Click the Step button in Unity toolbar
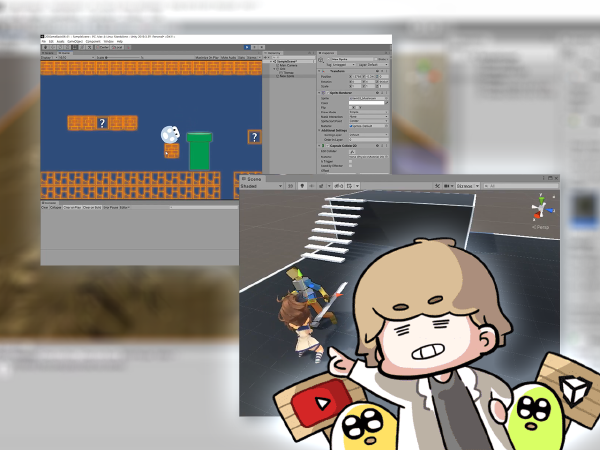600x450 pixels. tap(262, 47)
